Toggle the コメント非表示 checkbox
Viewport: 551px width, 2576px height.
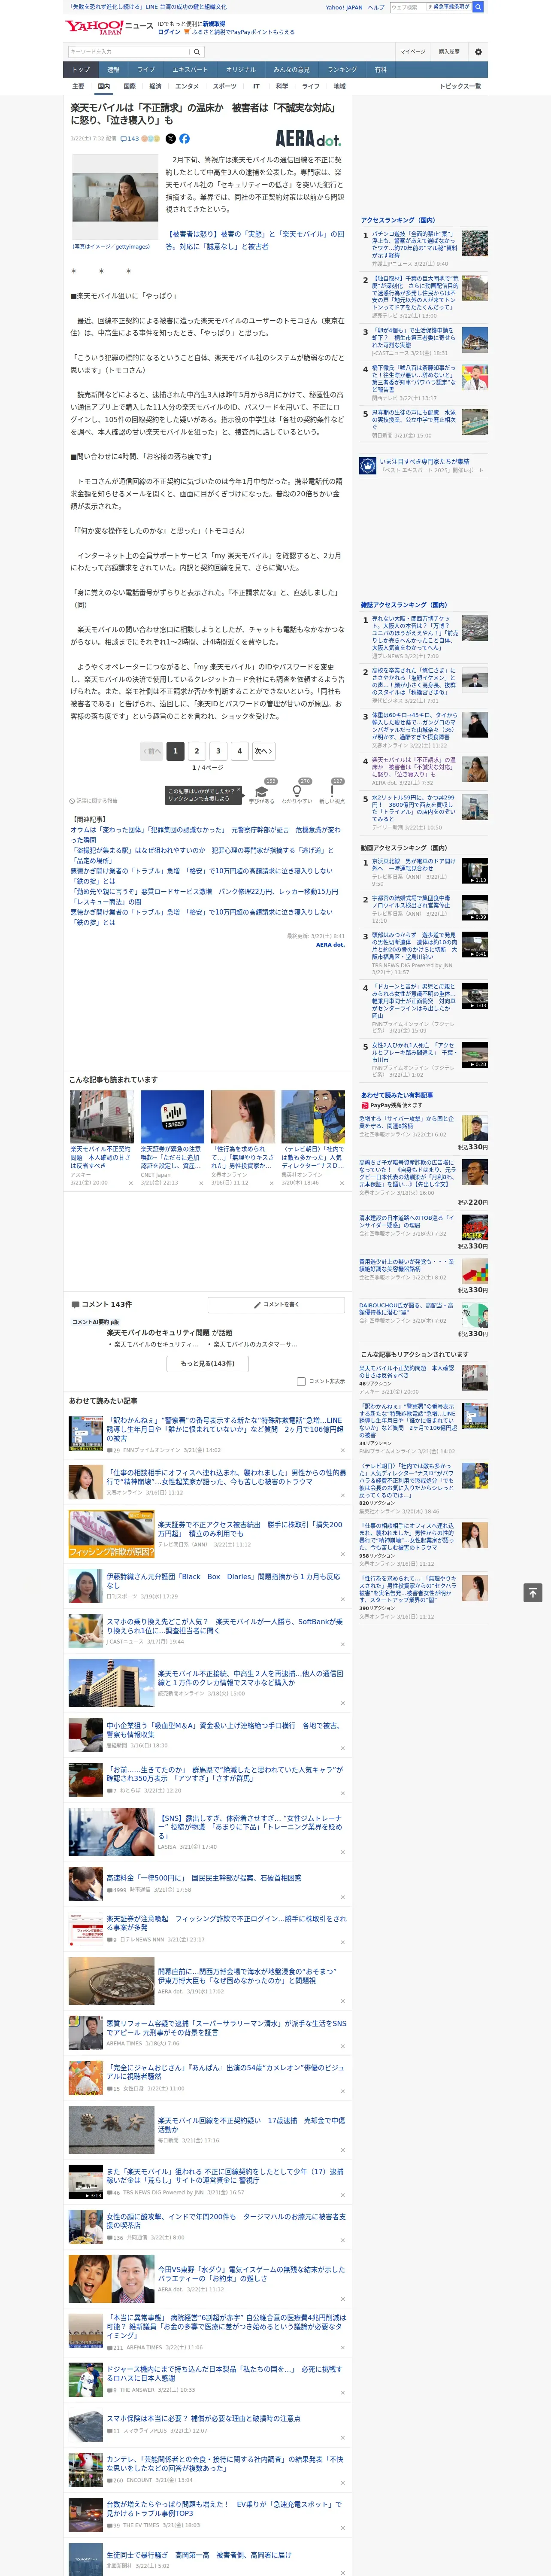point(301,1381)
